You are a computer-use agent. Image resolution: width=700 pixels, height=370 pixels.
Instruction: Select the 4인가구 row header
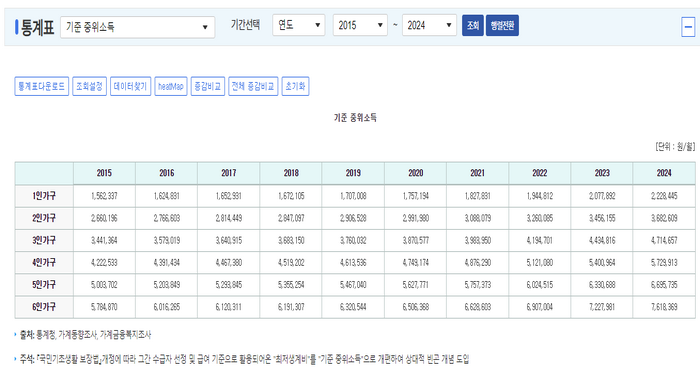click(44, 262)
